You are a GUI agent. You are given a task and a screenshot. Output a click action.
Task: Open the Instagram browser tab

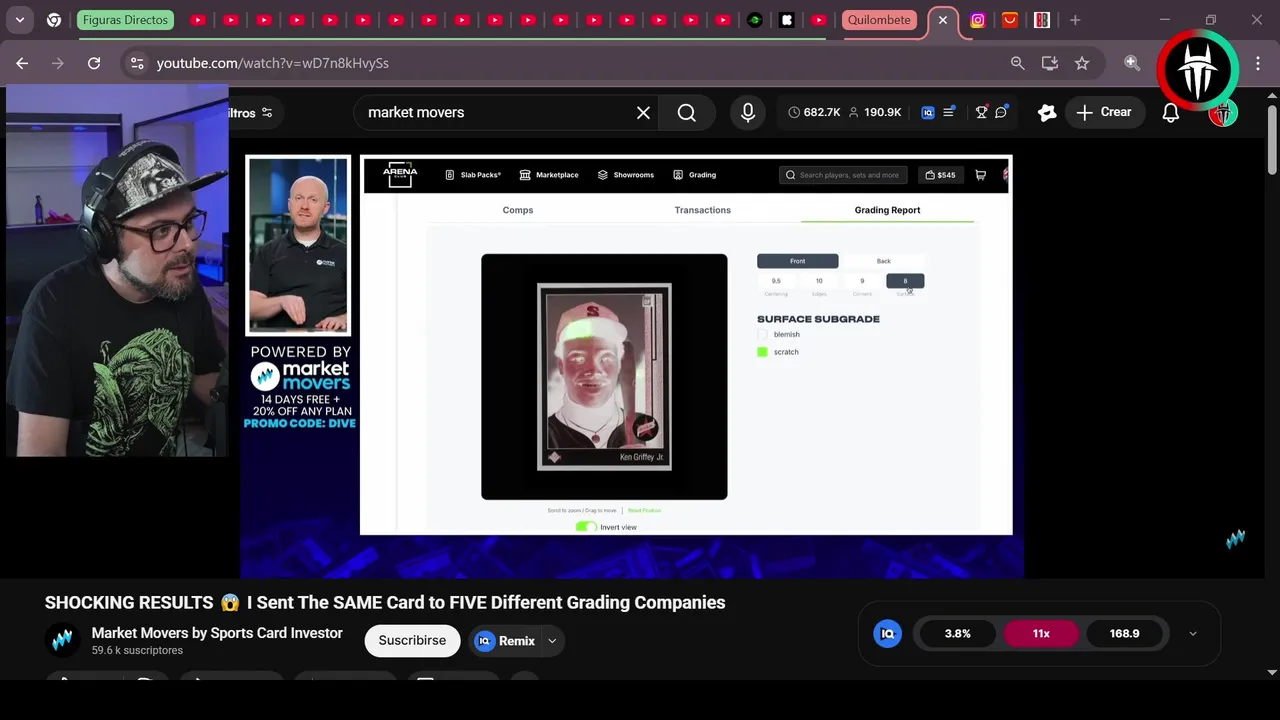(978, 20)
